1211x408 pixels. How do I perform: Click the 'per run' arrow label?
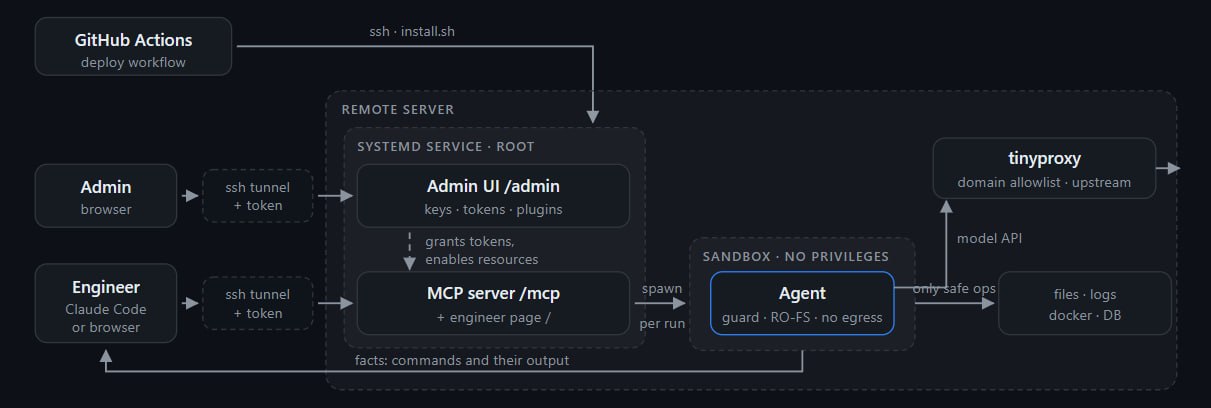(661, 324)
